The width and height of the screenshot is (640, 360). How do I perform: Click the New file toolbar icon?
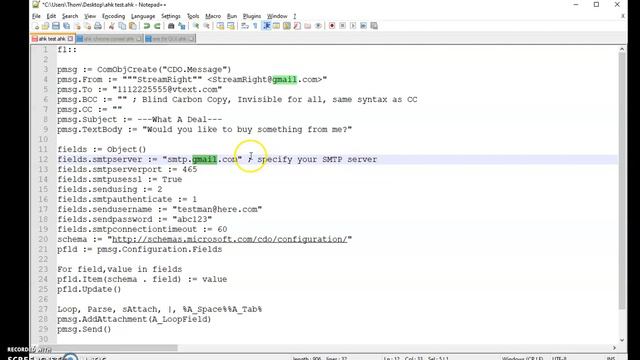[x=36, y=26]
